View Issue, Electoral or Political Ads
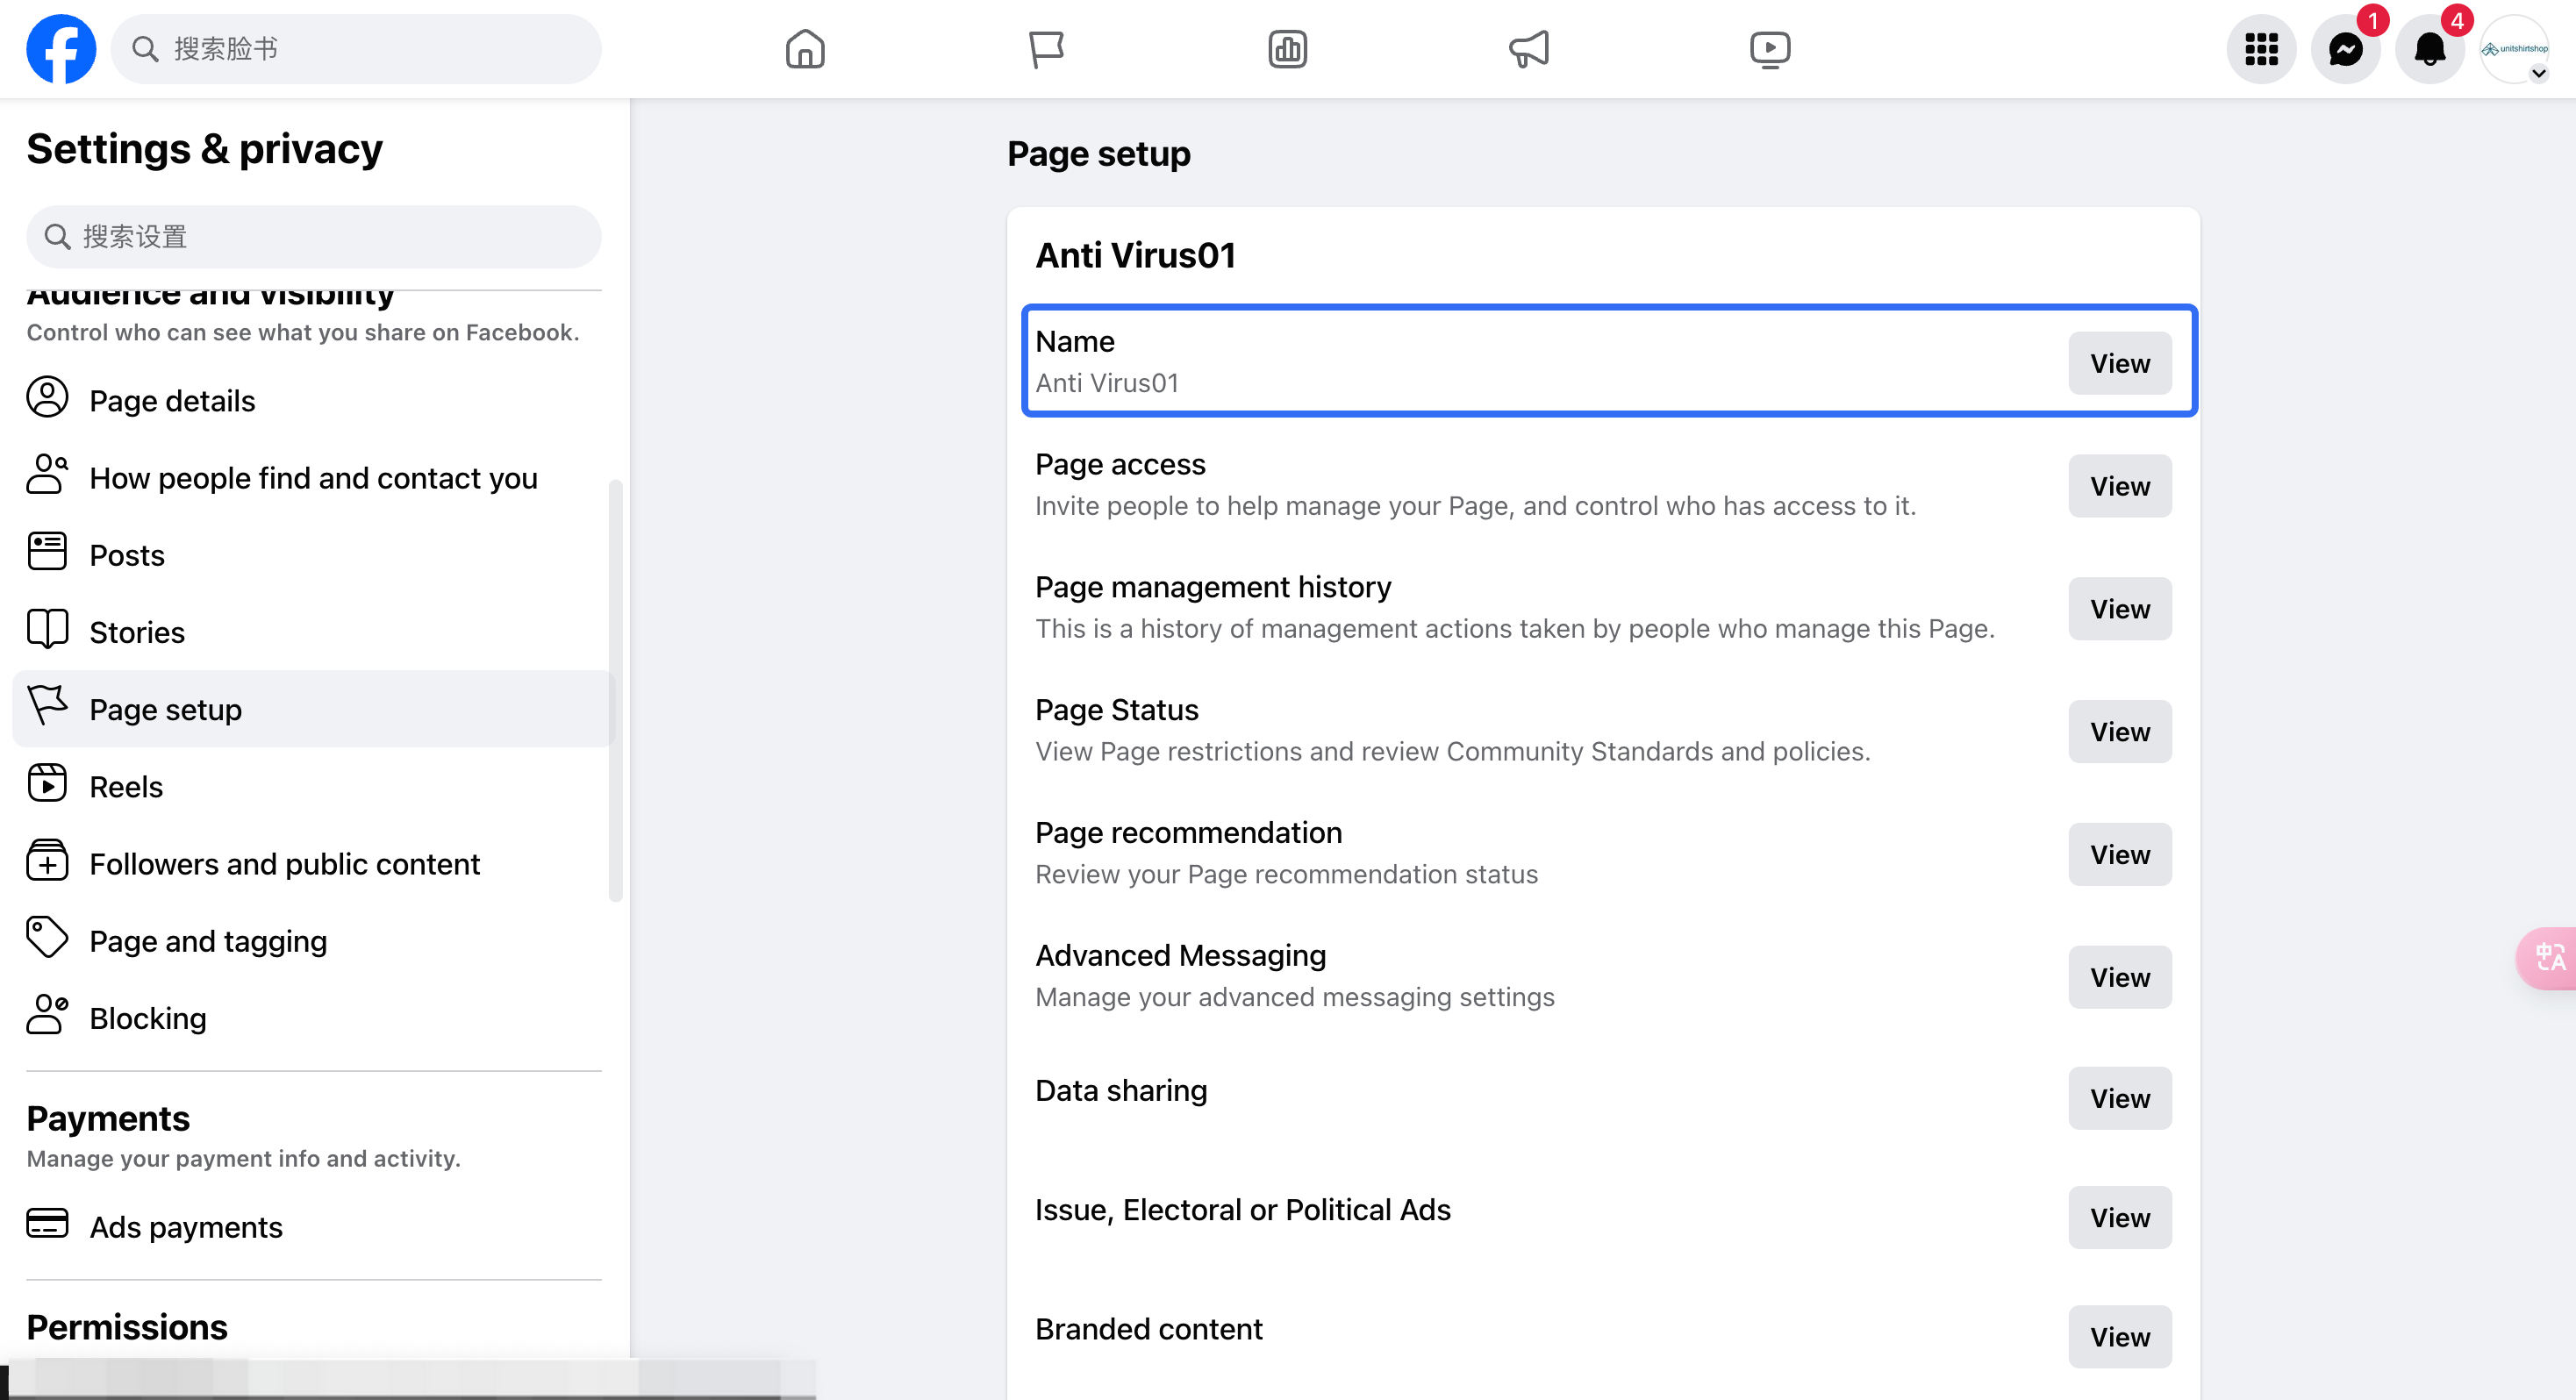Screen dimensions: 2576x1400 pyautogui.click(x=2120, y=1218)
